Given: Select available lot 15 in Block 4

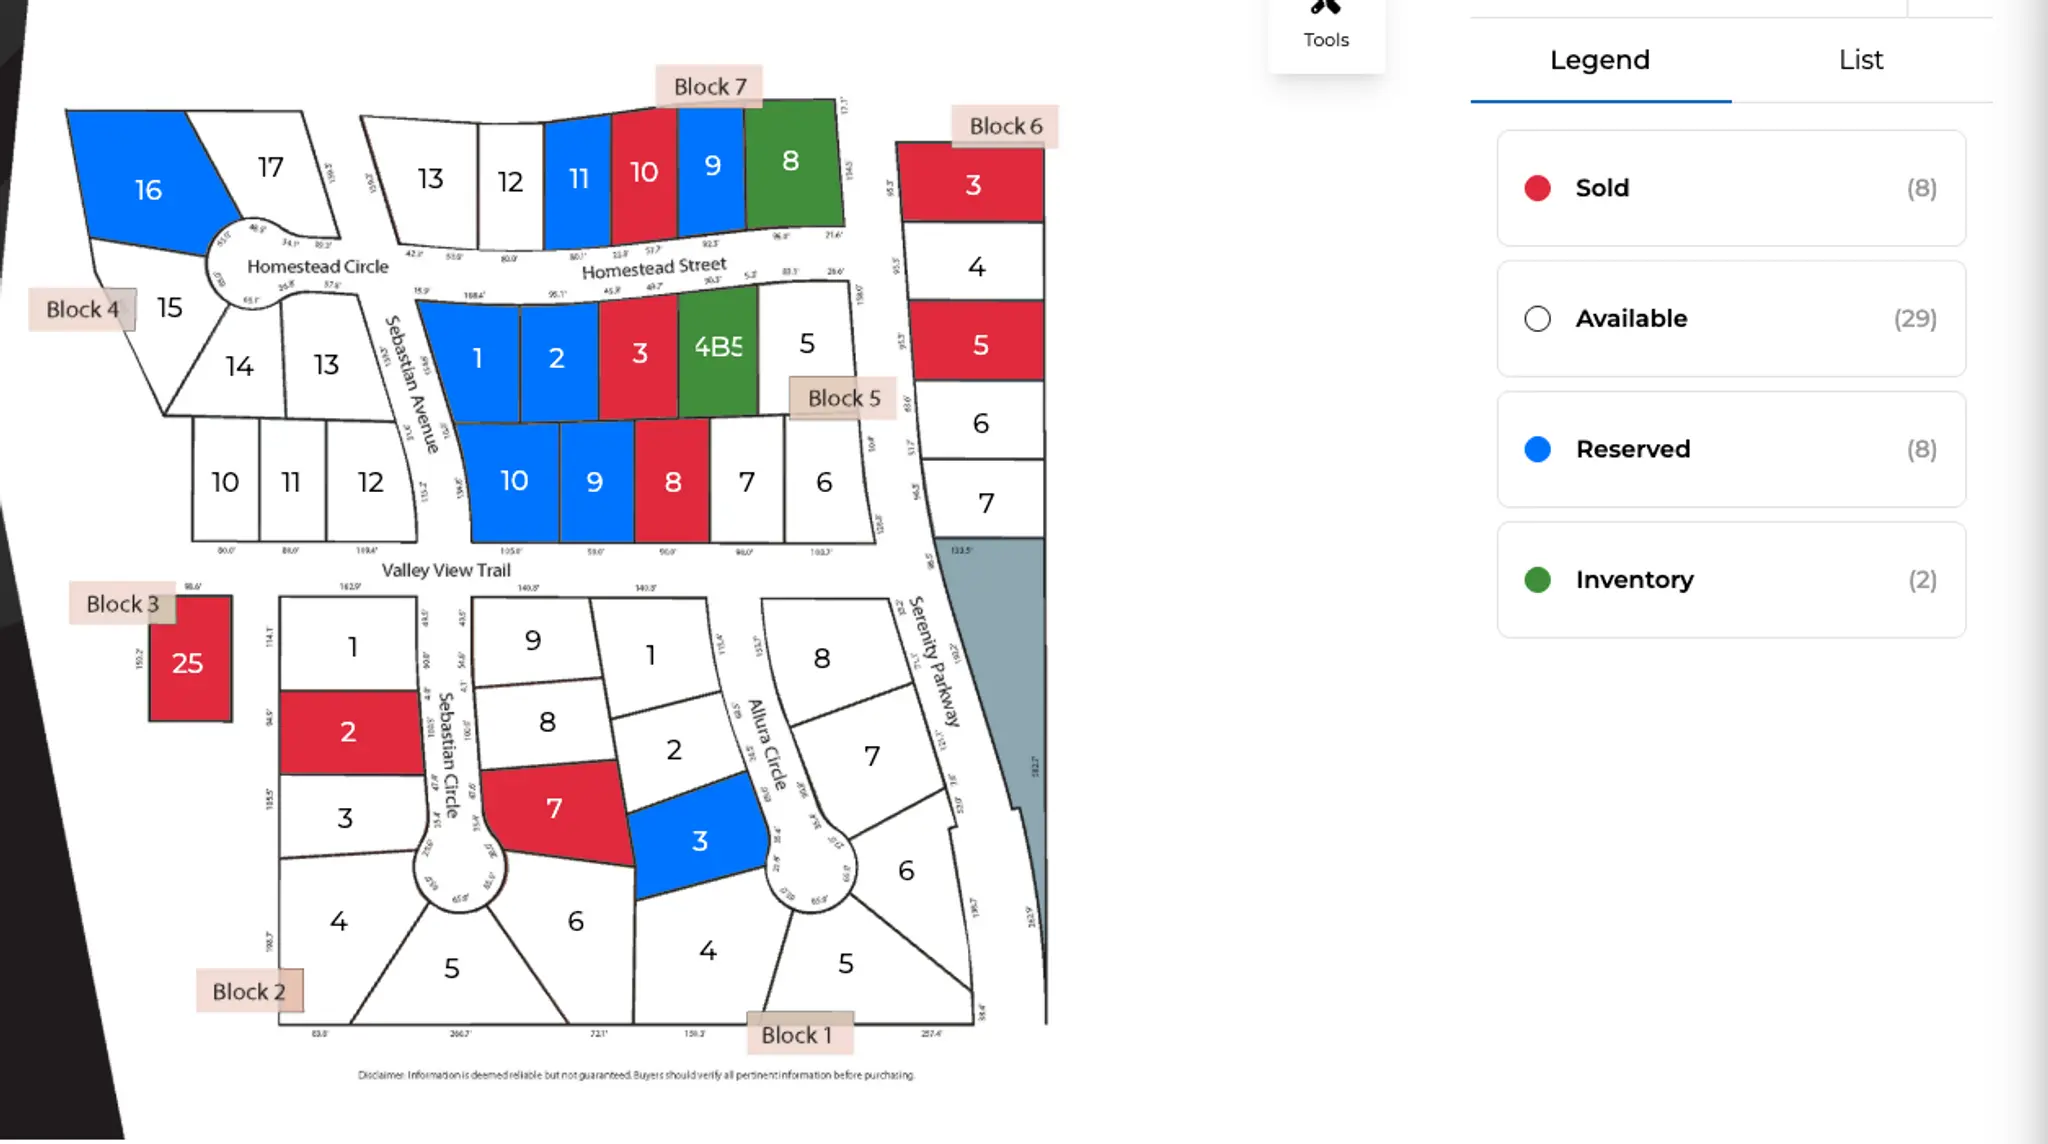Looking at the screenshot, I should (x=168, y=308).
